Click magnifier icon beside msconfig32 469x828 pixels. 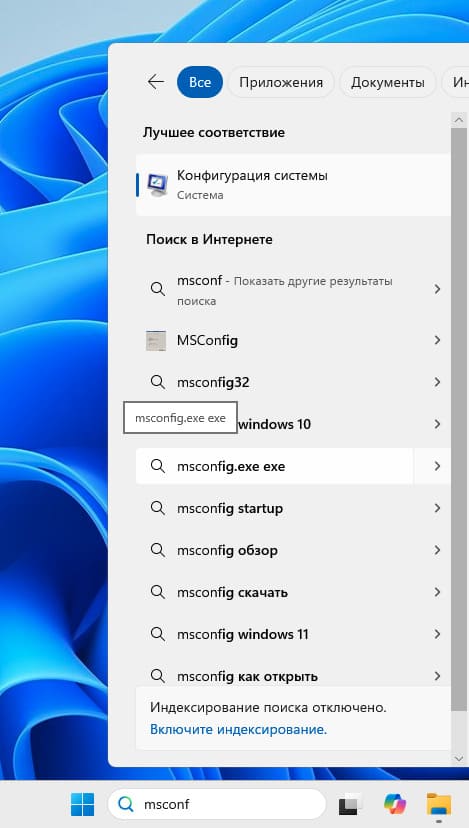point(157,382)
